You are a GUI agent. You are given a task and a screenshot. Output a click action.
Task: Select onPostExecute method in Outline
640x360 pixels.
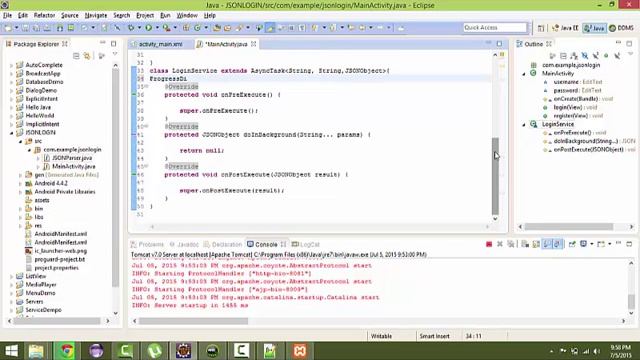coord(589,150)
